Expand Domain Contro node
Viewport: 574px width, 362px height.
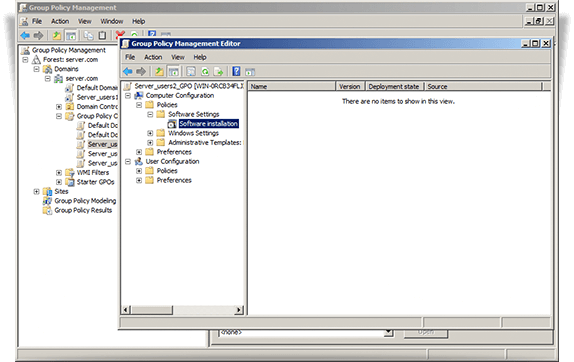tap(59, 107)
